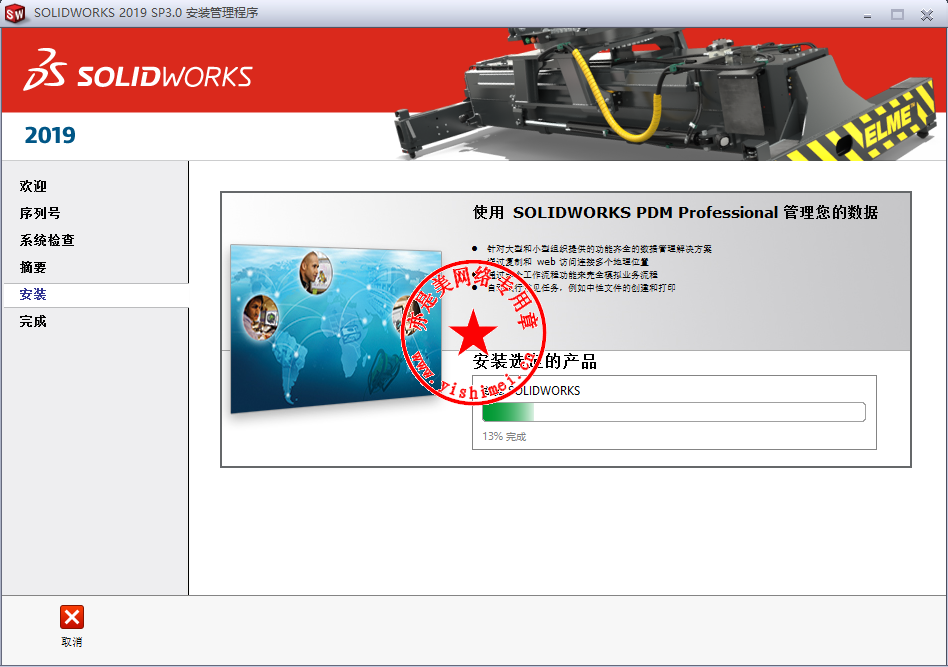Maximize the installation manager window
This screenshot has height=667, width=948.
[x=897, y=15]
